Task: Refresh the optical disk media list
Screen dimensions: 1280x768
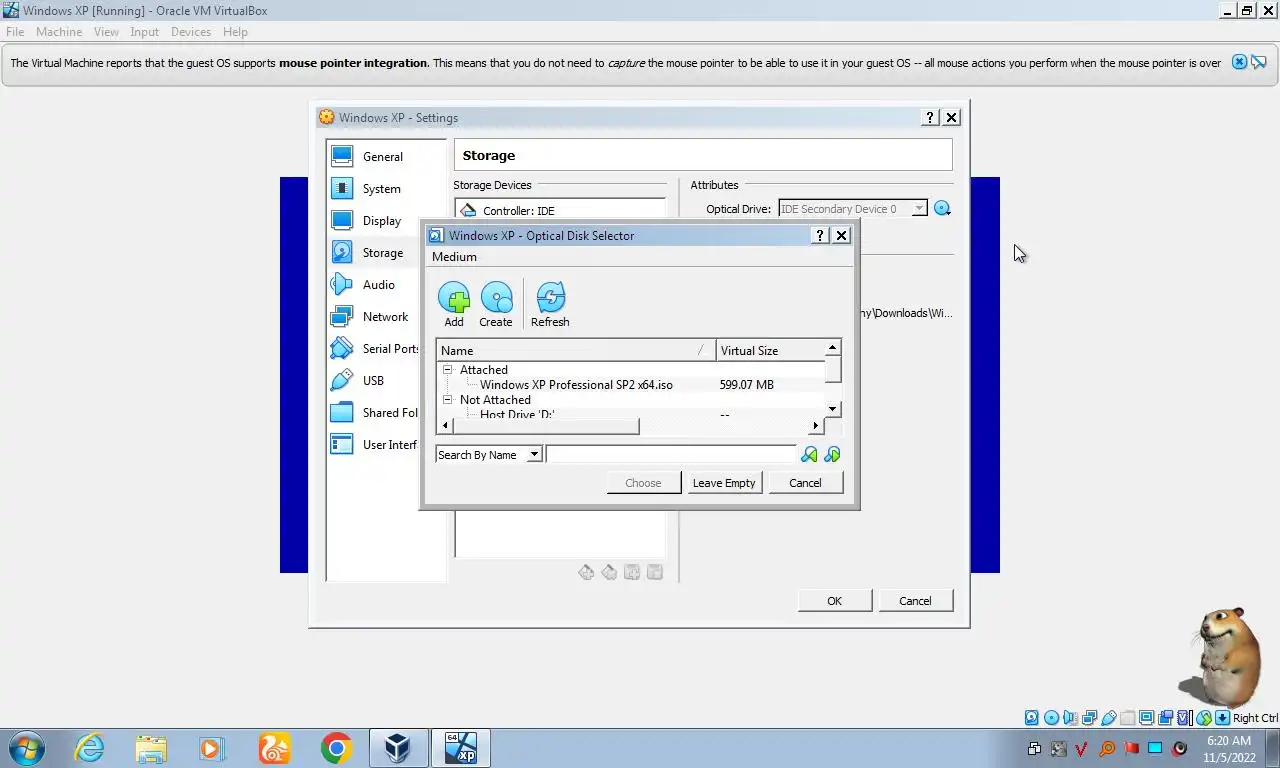Action: tap(550, 305)
